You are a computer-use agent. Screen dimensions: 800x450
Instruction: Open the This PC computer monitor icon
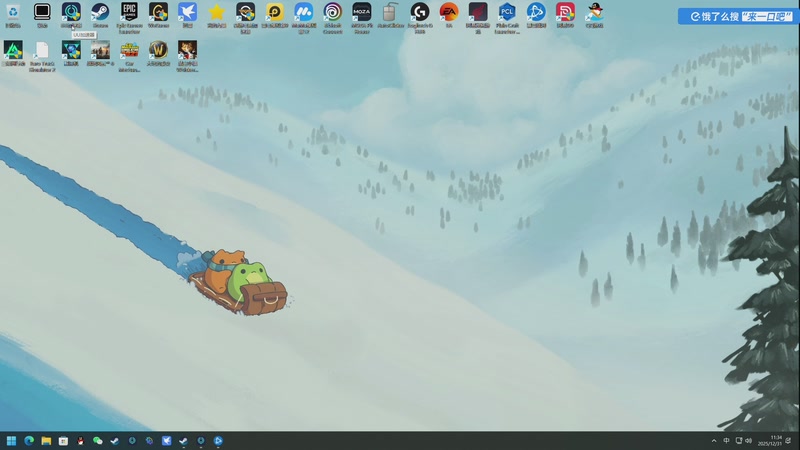point(42,15)
